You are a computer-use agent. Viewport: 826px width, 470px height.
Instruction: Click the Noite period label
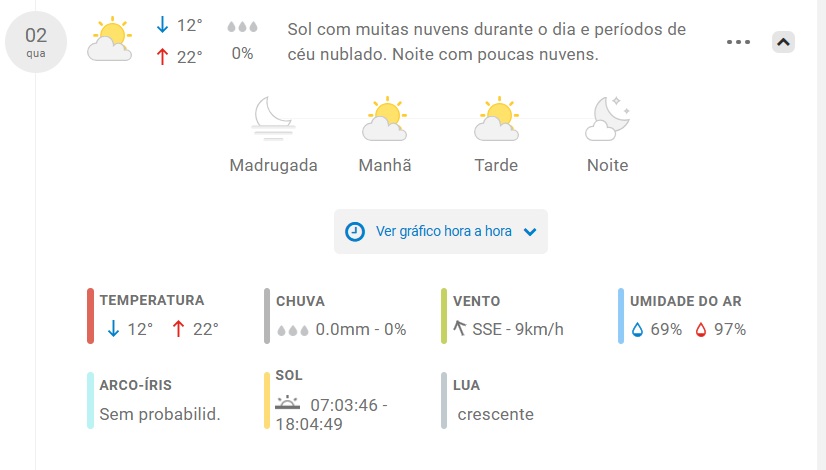coord(607,165)
